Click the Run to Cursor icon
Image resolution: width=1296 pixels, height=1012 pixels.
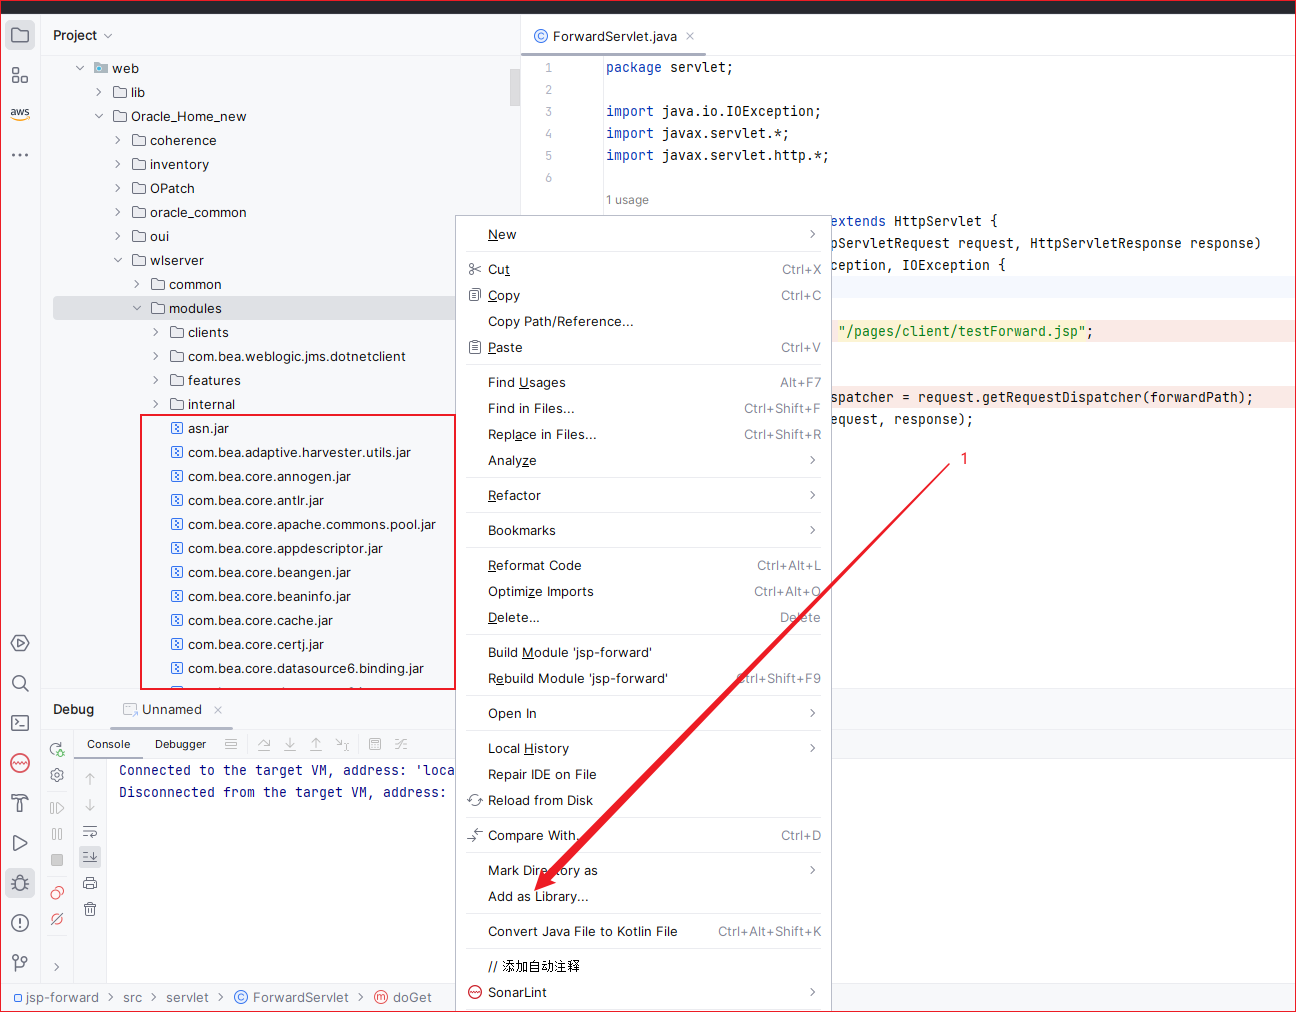coord(342,744)
